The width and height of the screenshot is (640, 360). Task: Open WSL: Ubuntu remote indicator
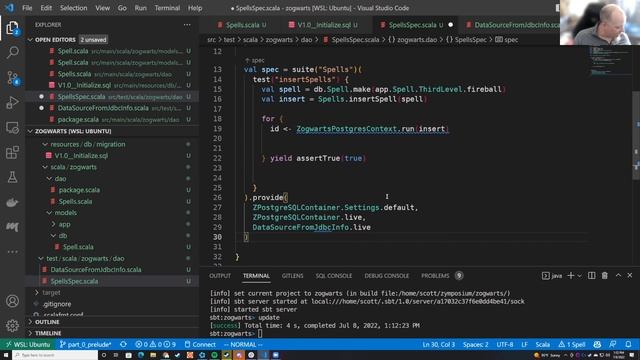(28, 344)
